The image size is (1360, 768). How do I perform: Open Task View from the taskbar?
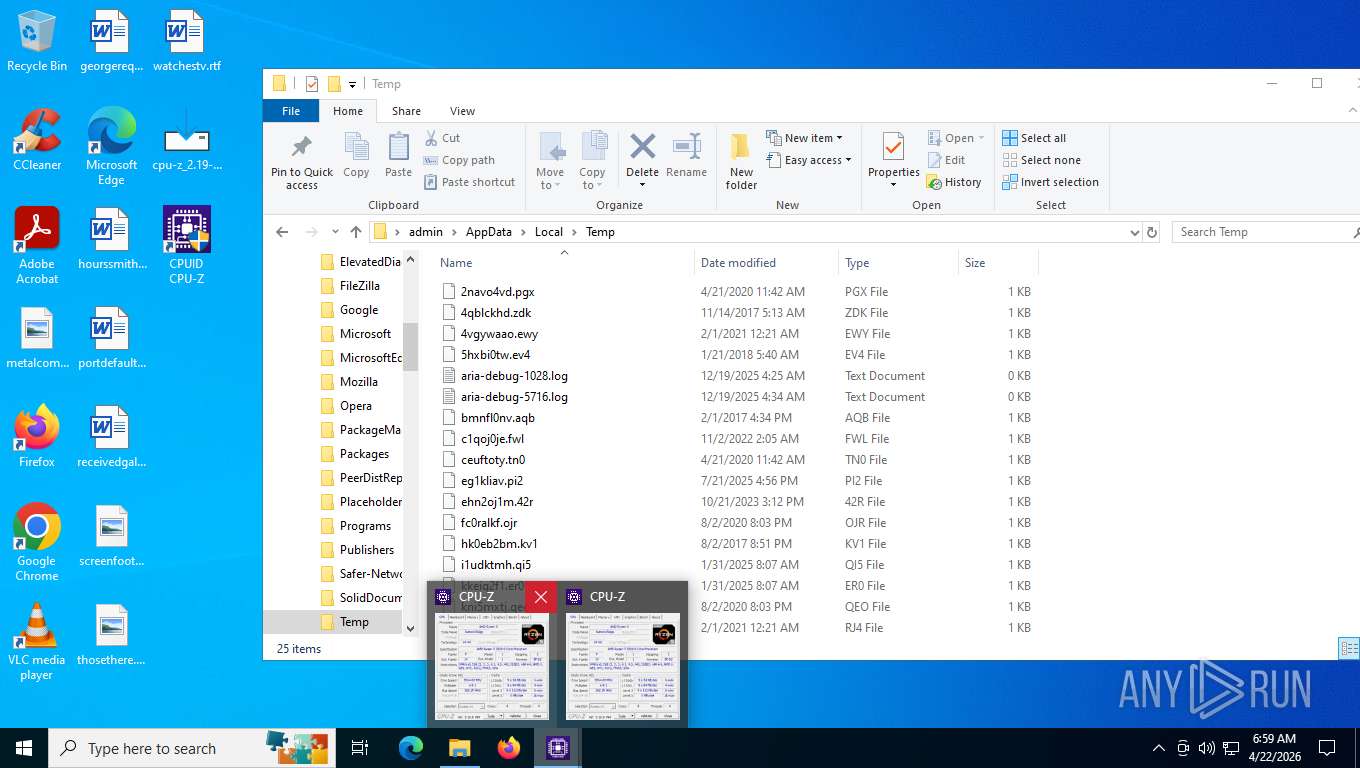click(360, 748)
